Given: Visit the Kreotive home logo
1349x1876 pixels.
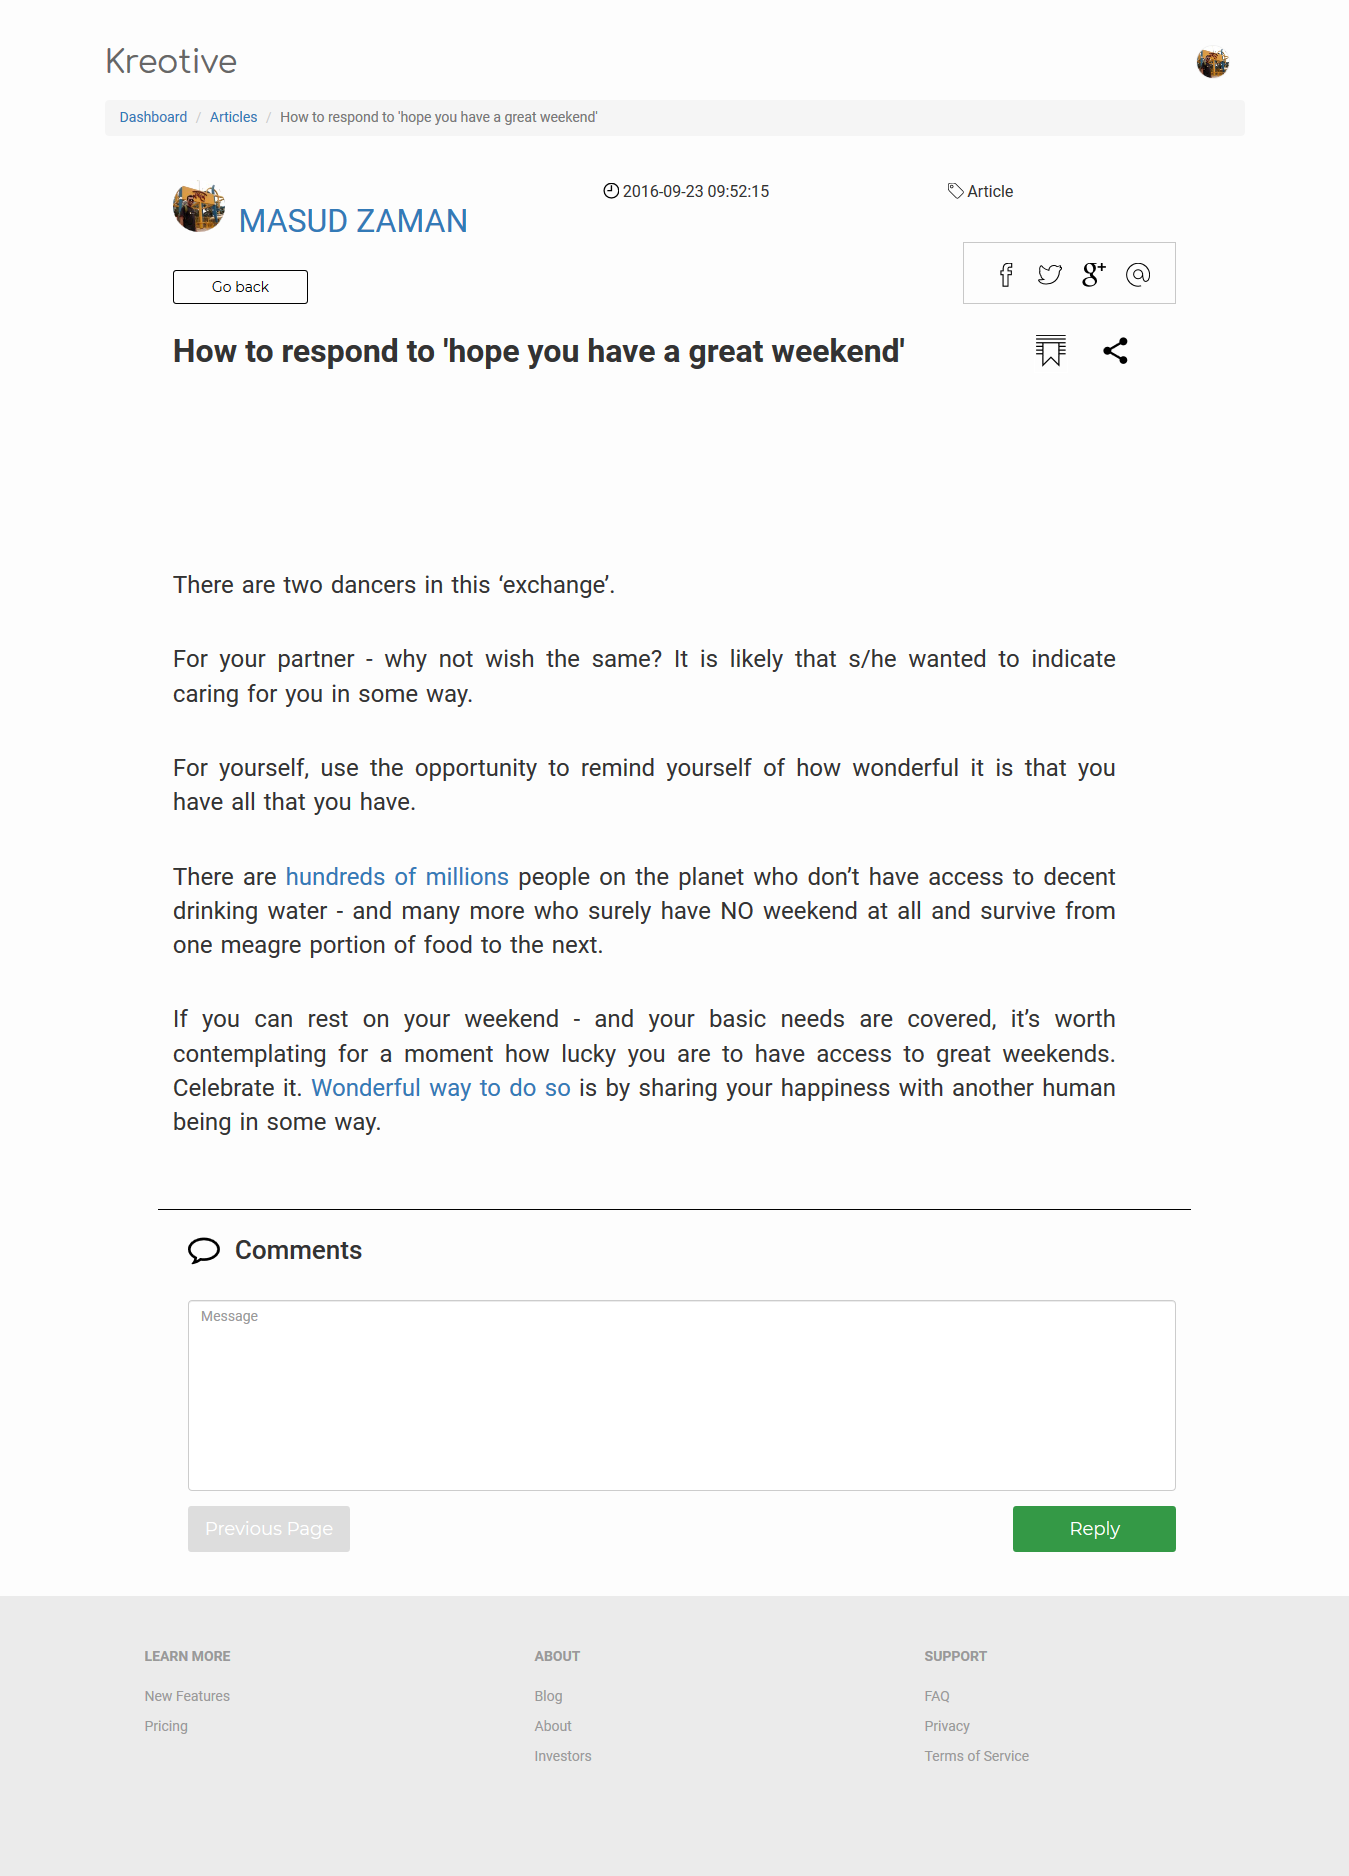Looking at the screenshot, I should click(171, 62).
